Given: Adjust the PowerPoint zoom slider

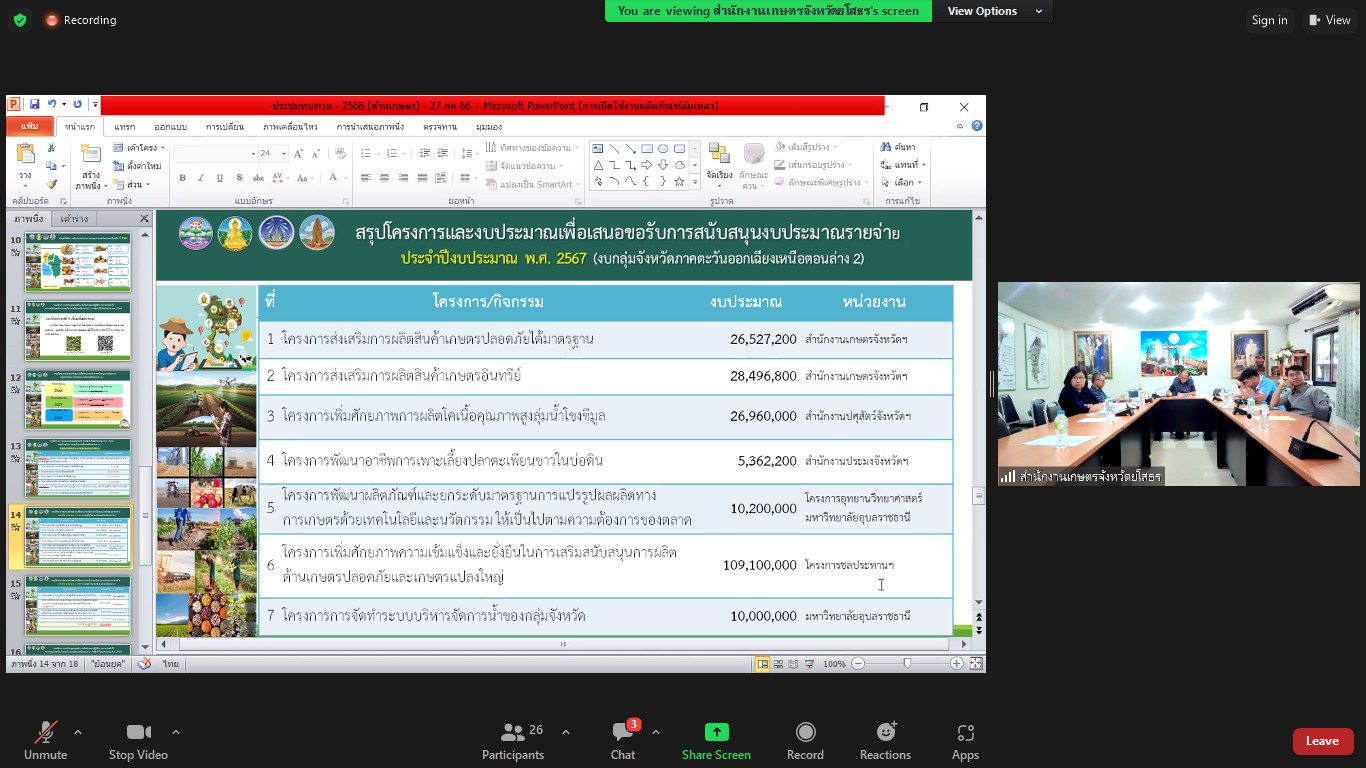Looking at the screenshot, I should 907,663.
